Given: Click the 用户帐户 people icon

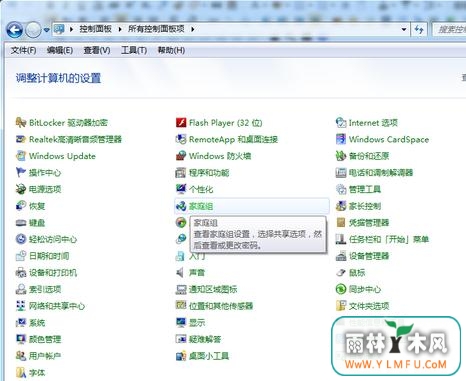Looking at the screenshot, I should click(x=21, y=356).
